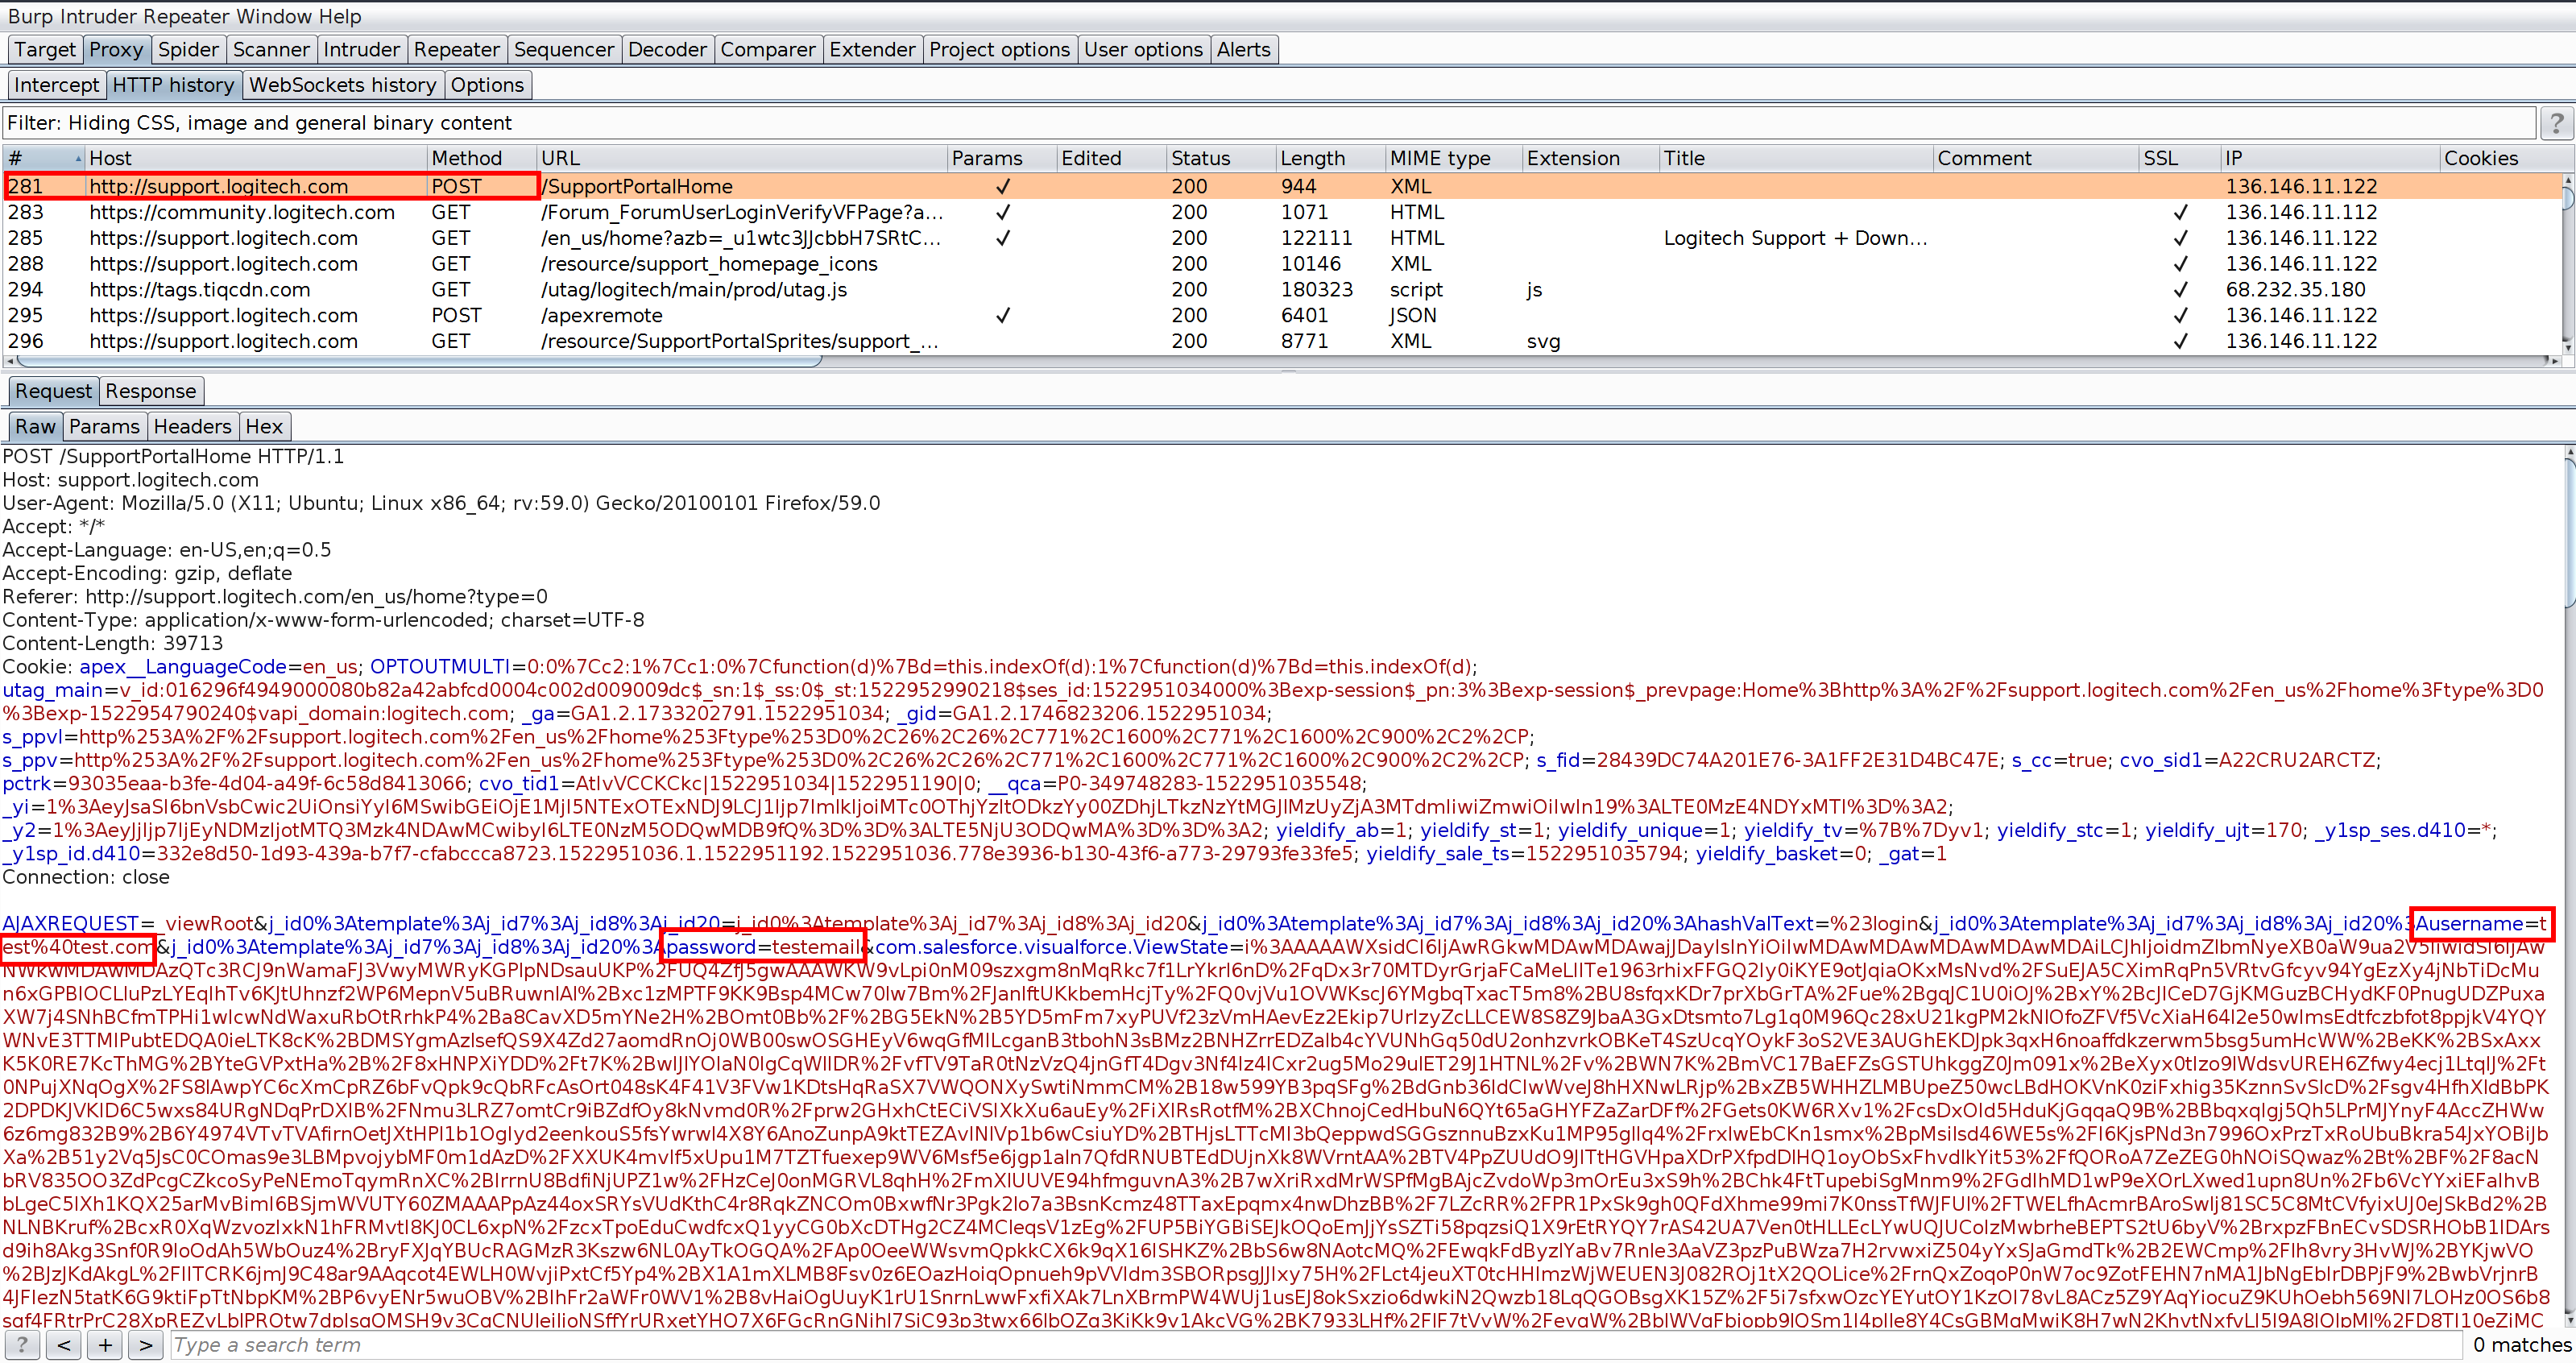Click the sort arrow on the # column
The height and width of the screenshot is (1363, 2576).
click(x=77, y=157)
